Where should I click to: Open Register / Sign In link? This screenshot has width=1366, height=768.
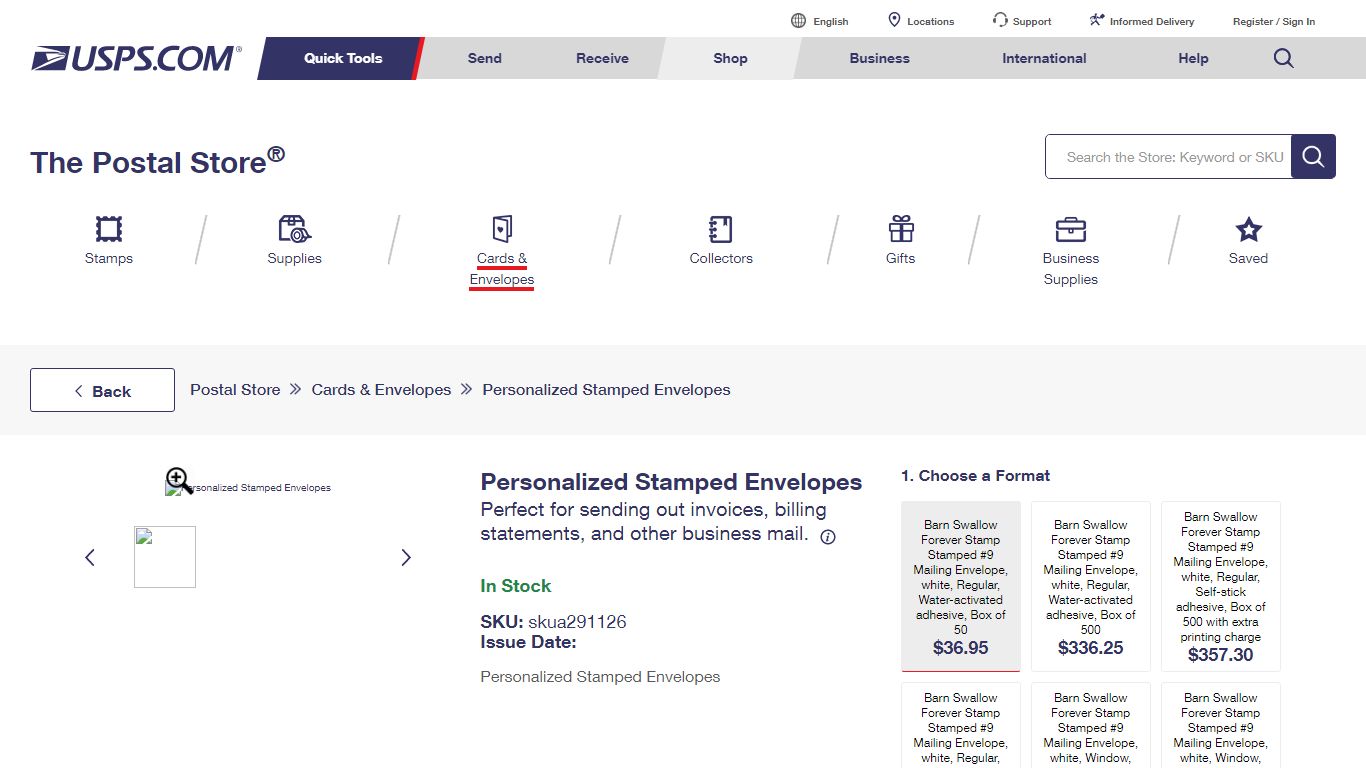[1274, 21]
